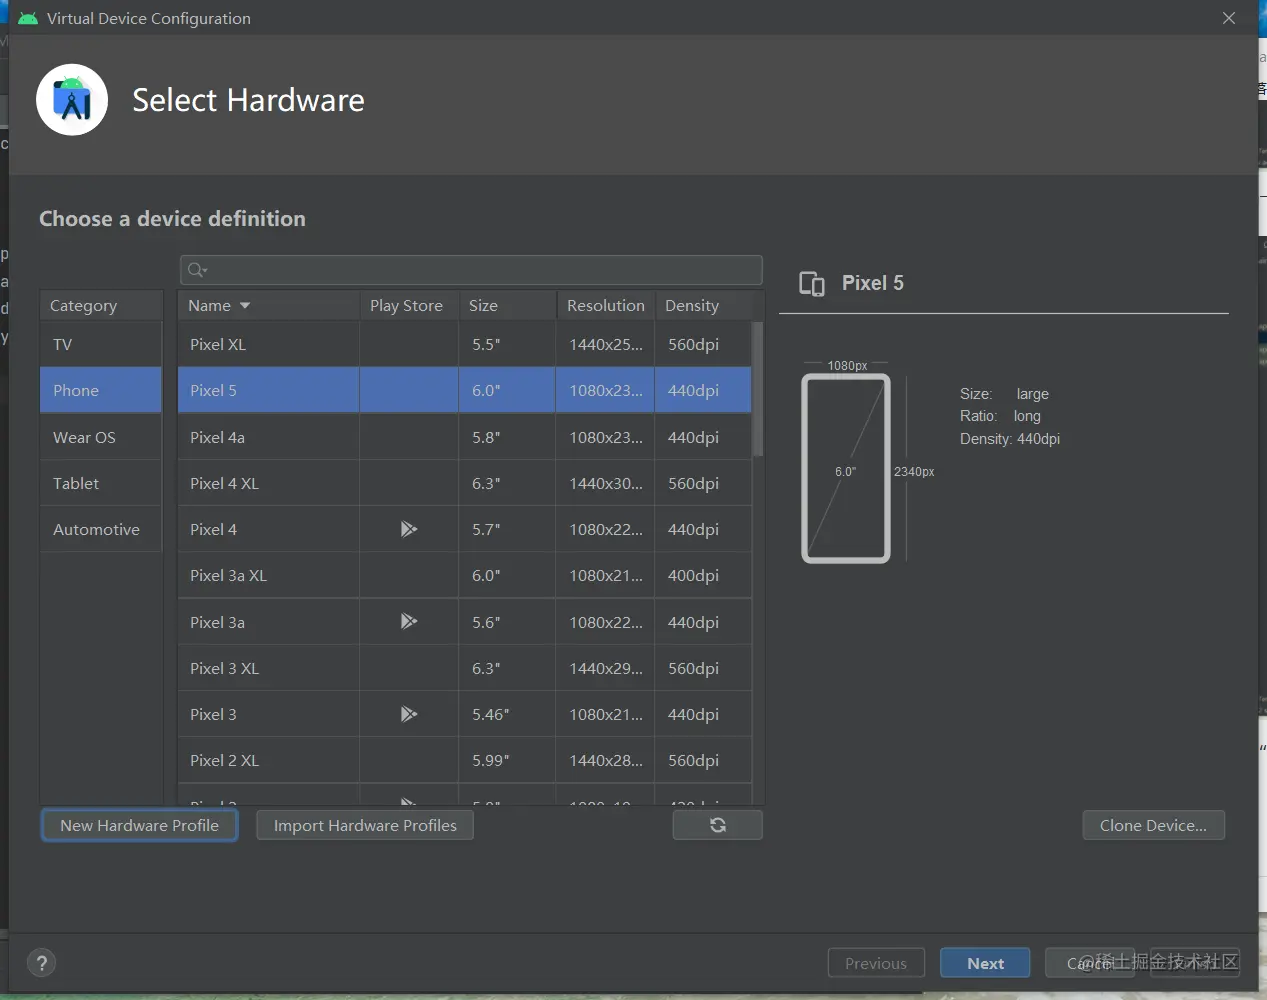Select the Pixel 4 device name
The image size is (1267, 1000).
click(x=213, y=529)
